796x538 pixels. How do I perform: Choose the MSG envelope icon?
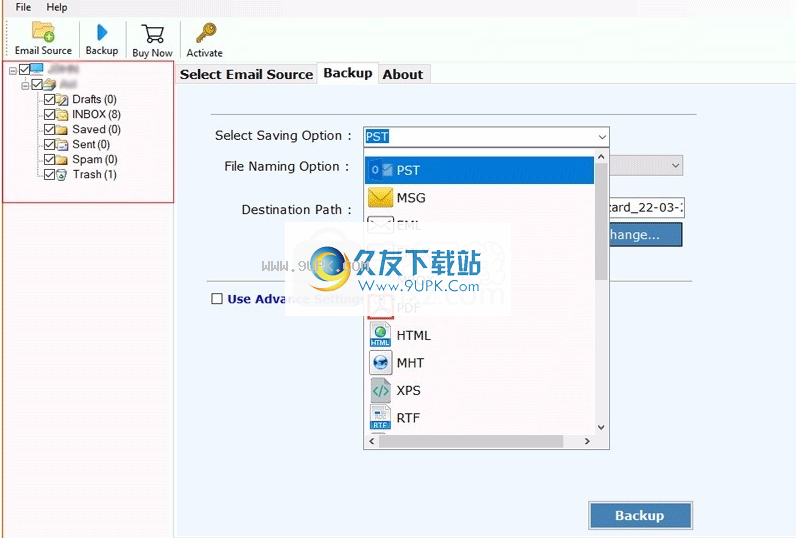point(380,197)
